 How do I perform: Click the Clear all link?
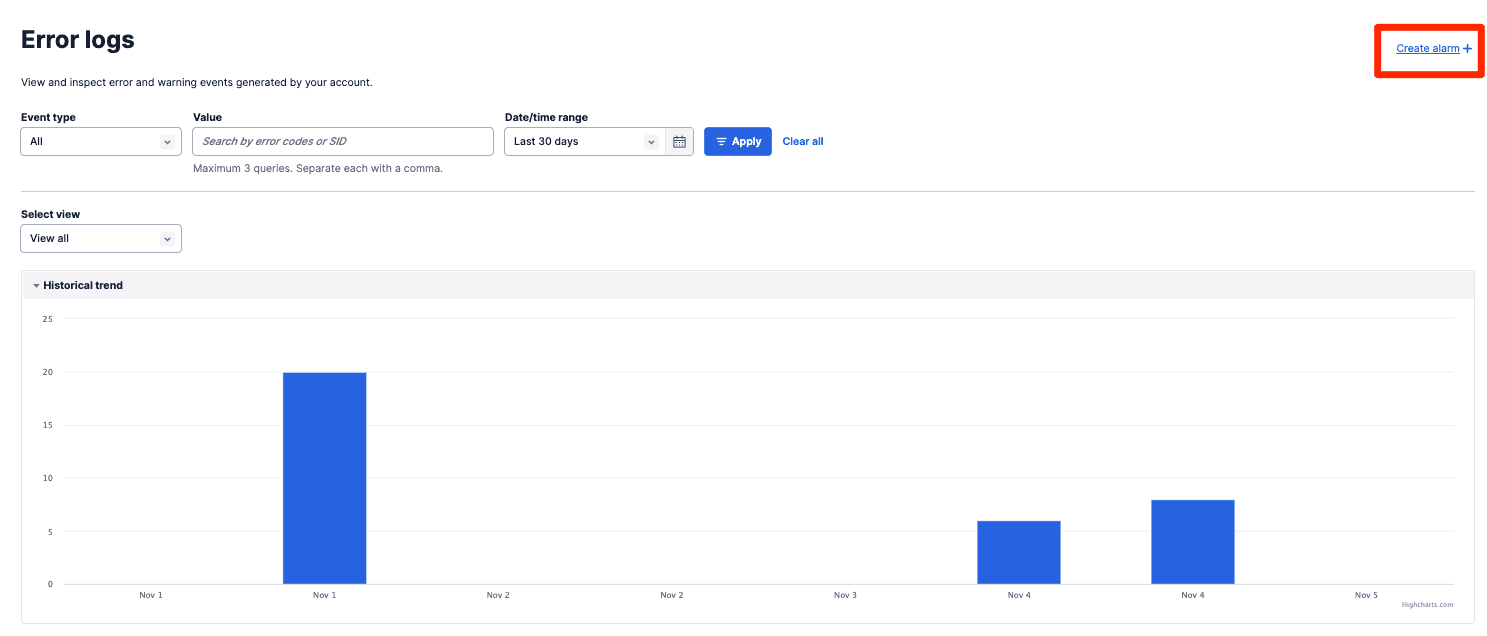pyautogui.click(x=802, y=141)
